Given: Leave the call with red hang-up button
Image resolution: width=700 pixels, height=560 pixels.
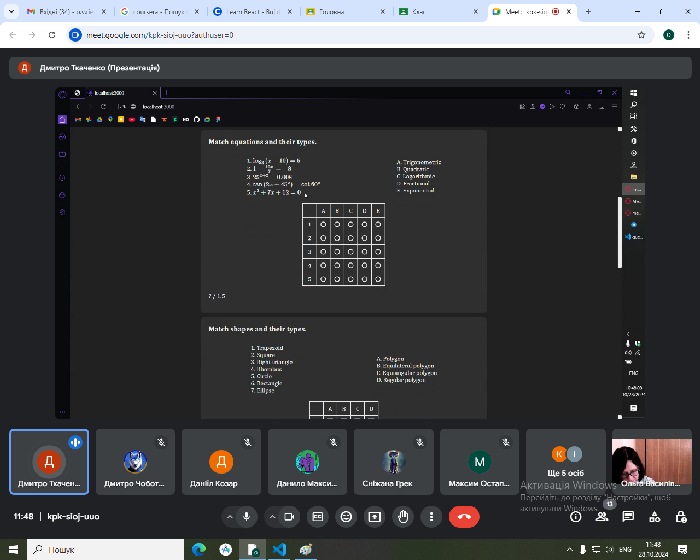Looking at the screenshot, I should (463, 516).
